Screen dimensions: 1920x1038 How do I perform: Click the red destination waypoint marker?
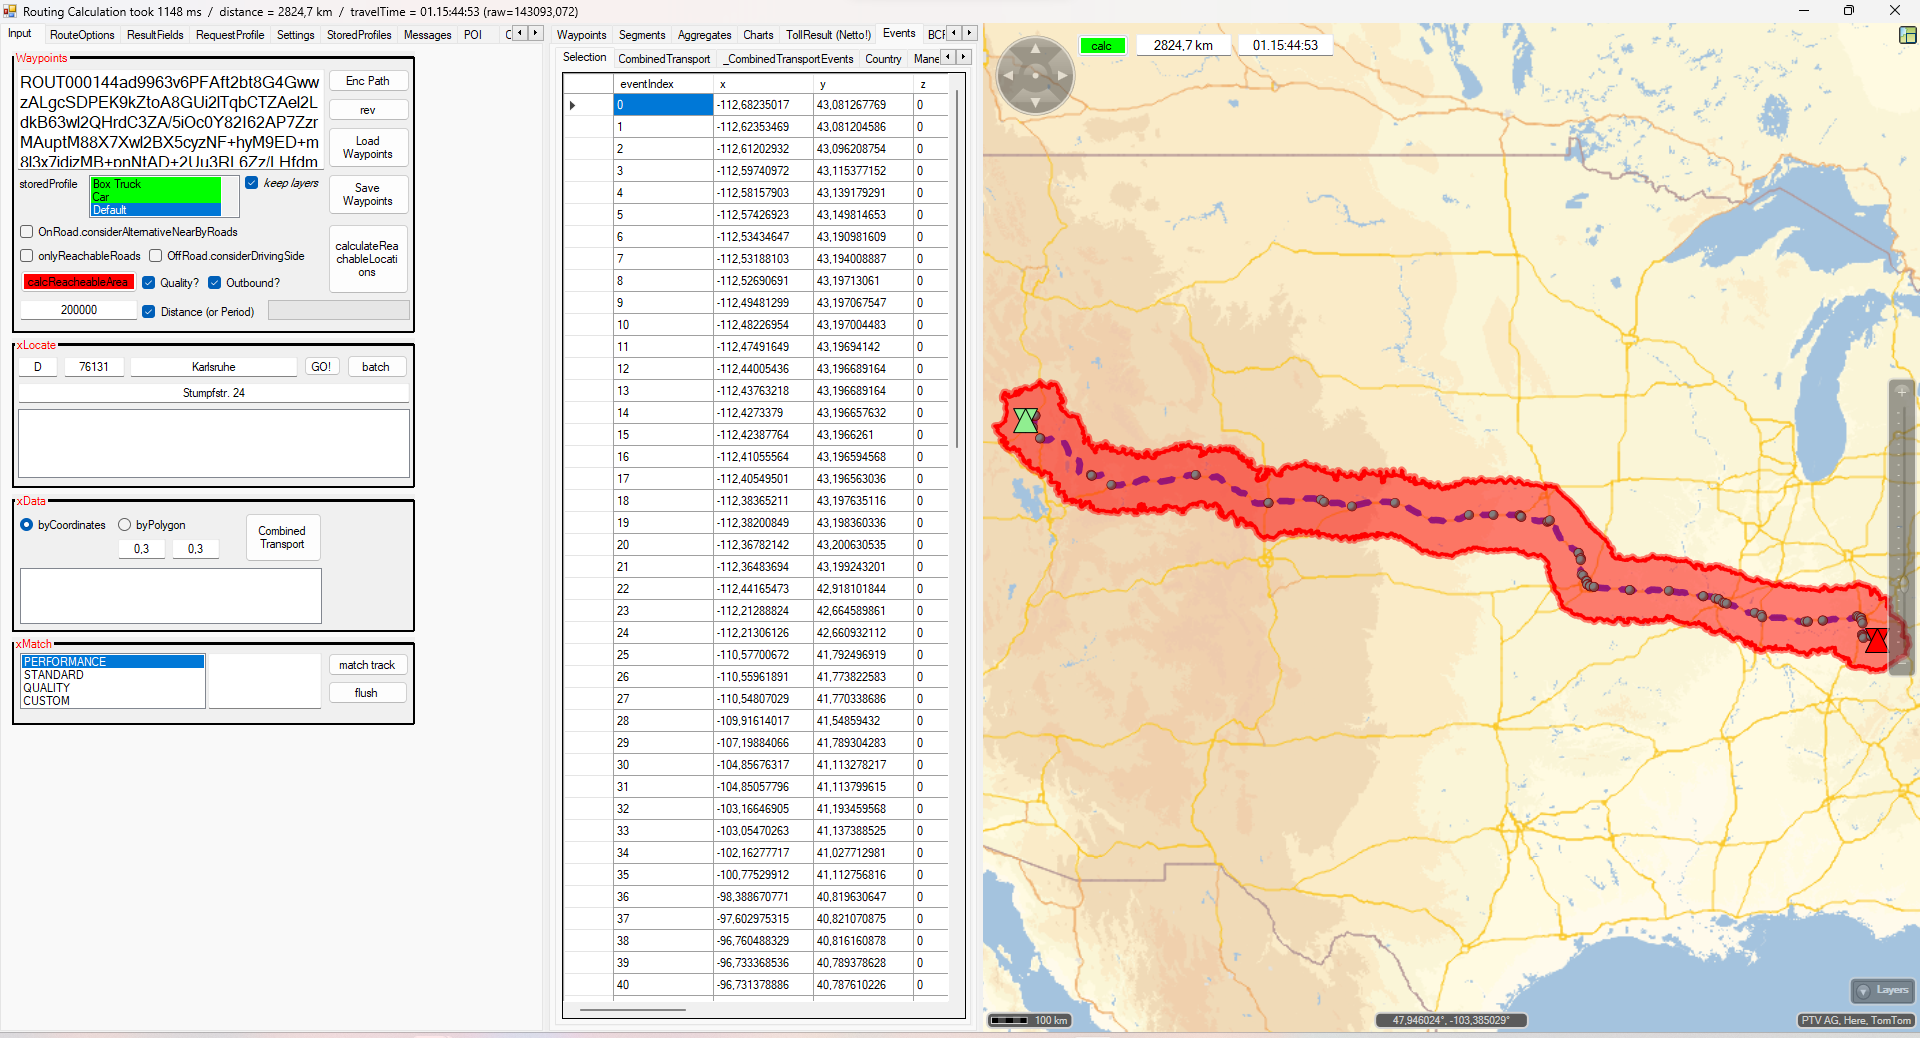[x=1876, y=640]
